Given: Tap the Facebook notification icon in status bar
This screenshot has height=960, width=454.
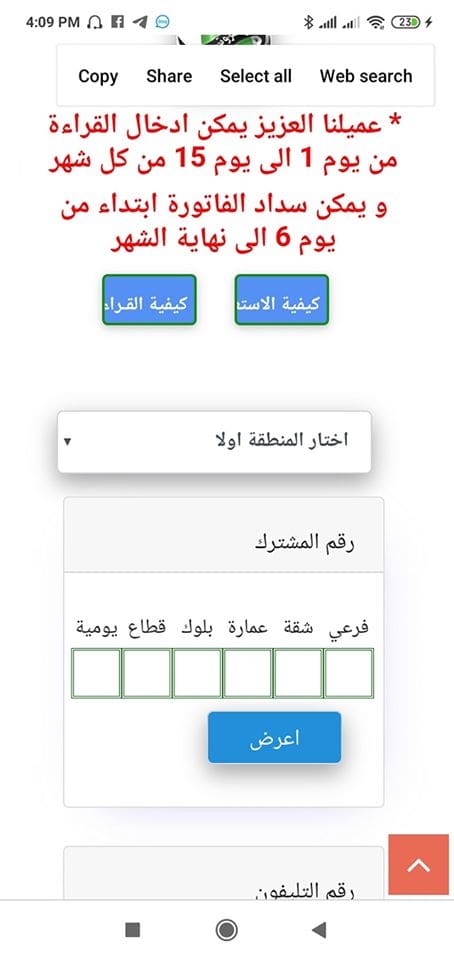Looking at the screenshot, I should pos(117,22).
